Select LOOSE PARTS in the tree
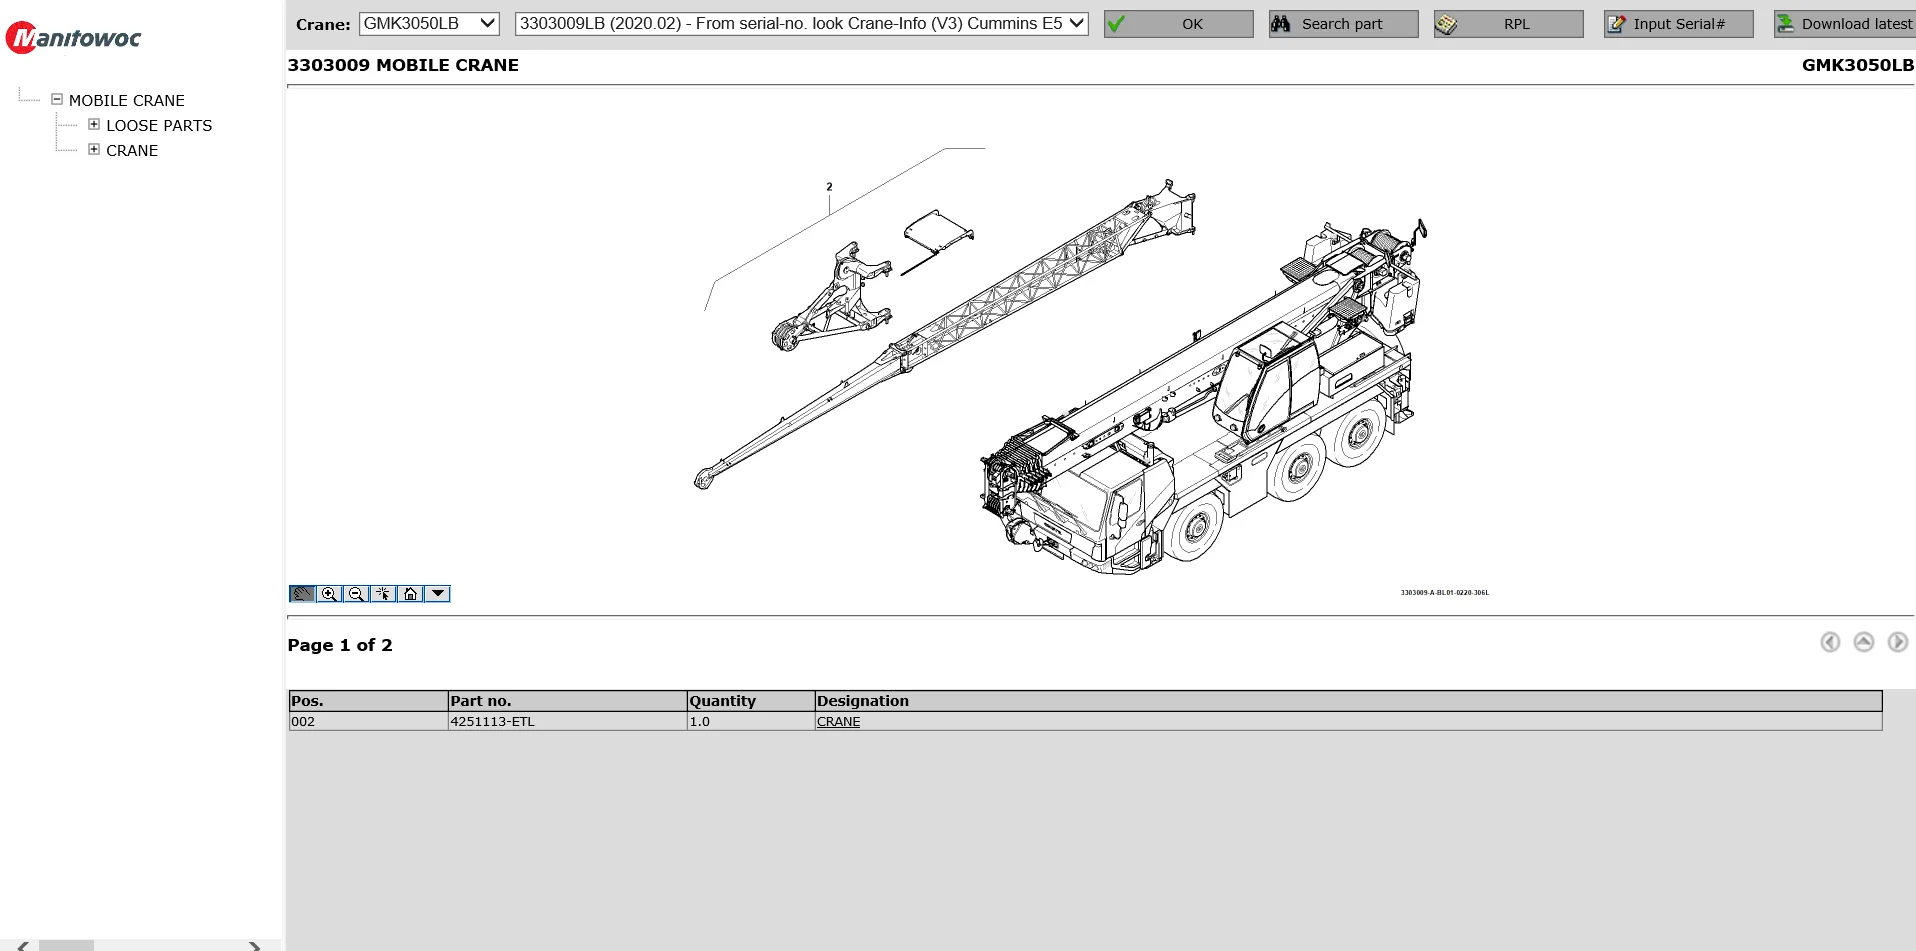Image resolution: width=1916 pixels, height=951 pixels. point(159,125)
